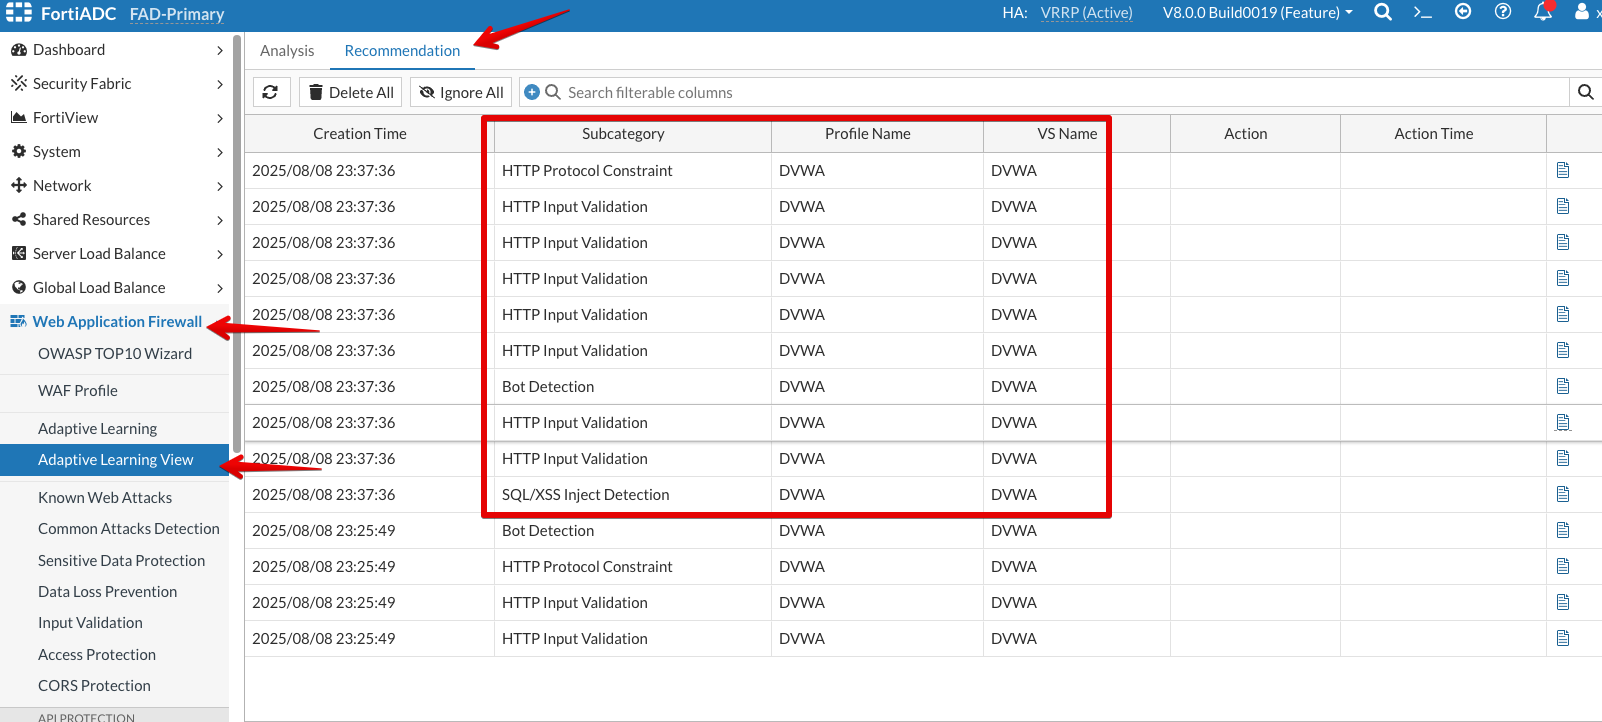1602x722 pixels.
Task: Click the VRRP (Active) HA link
Action: 1086,13
